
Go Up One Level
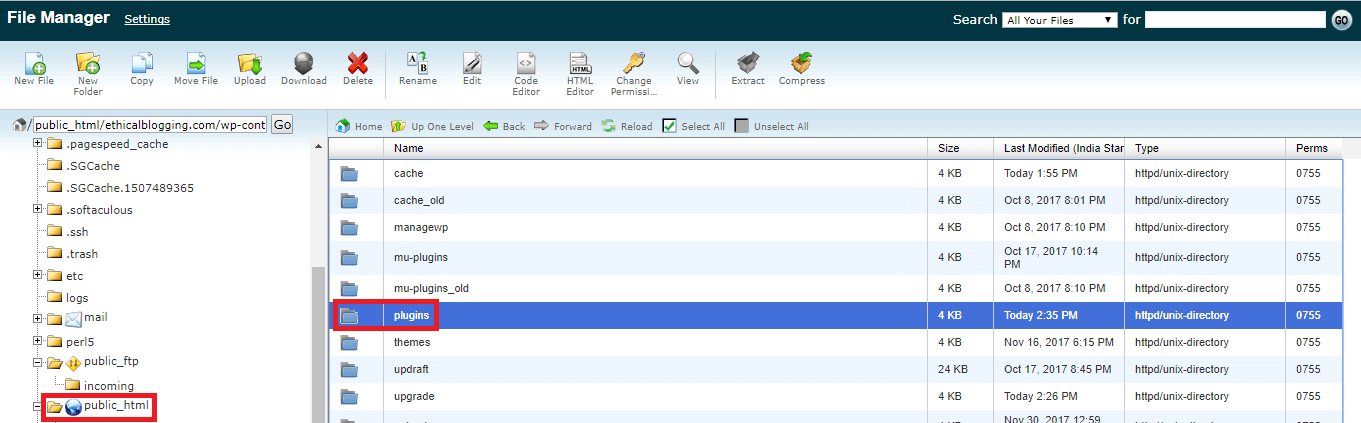click(x=432, y=126)
